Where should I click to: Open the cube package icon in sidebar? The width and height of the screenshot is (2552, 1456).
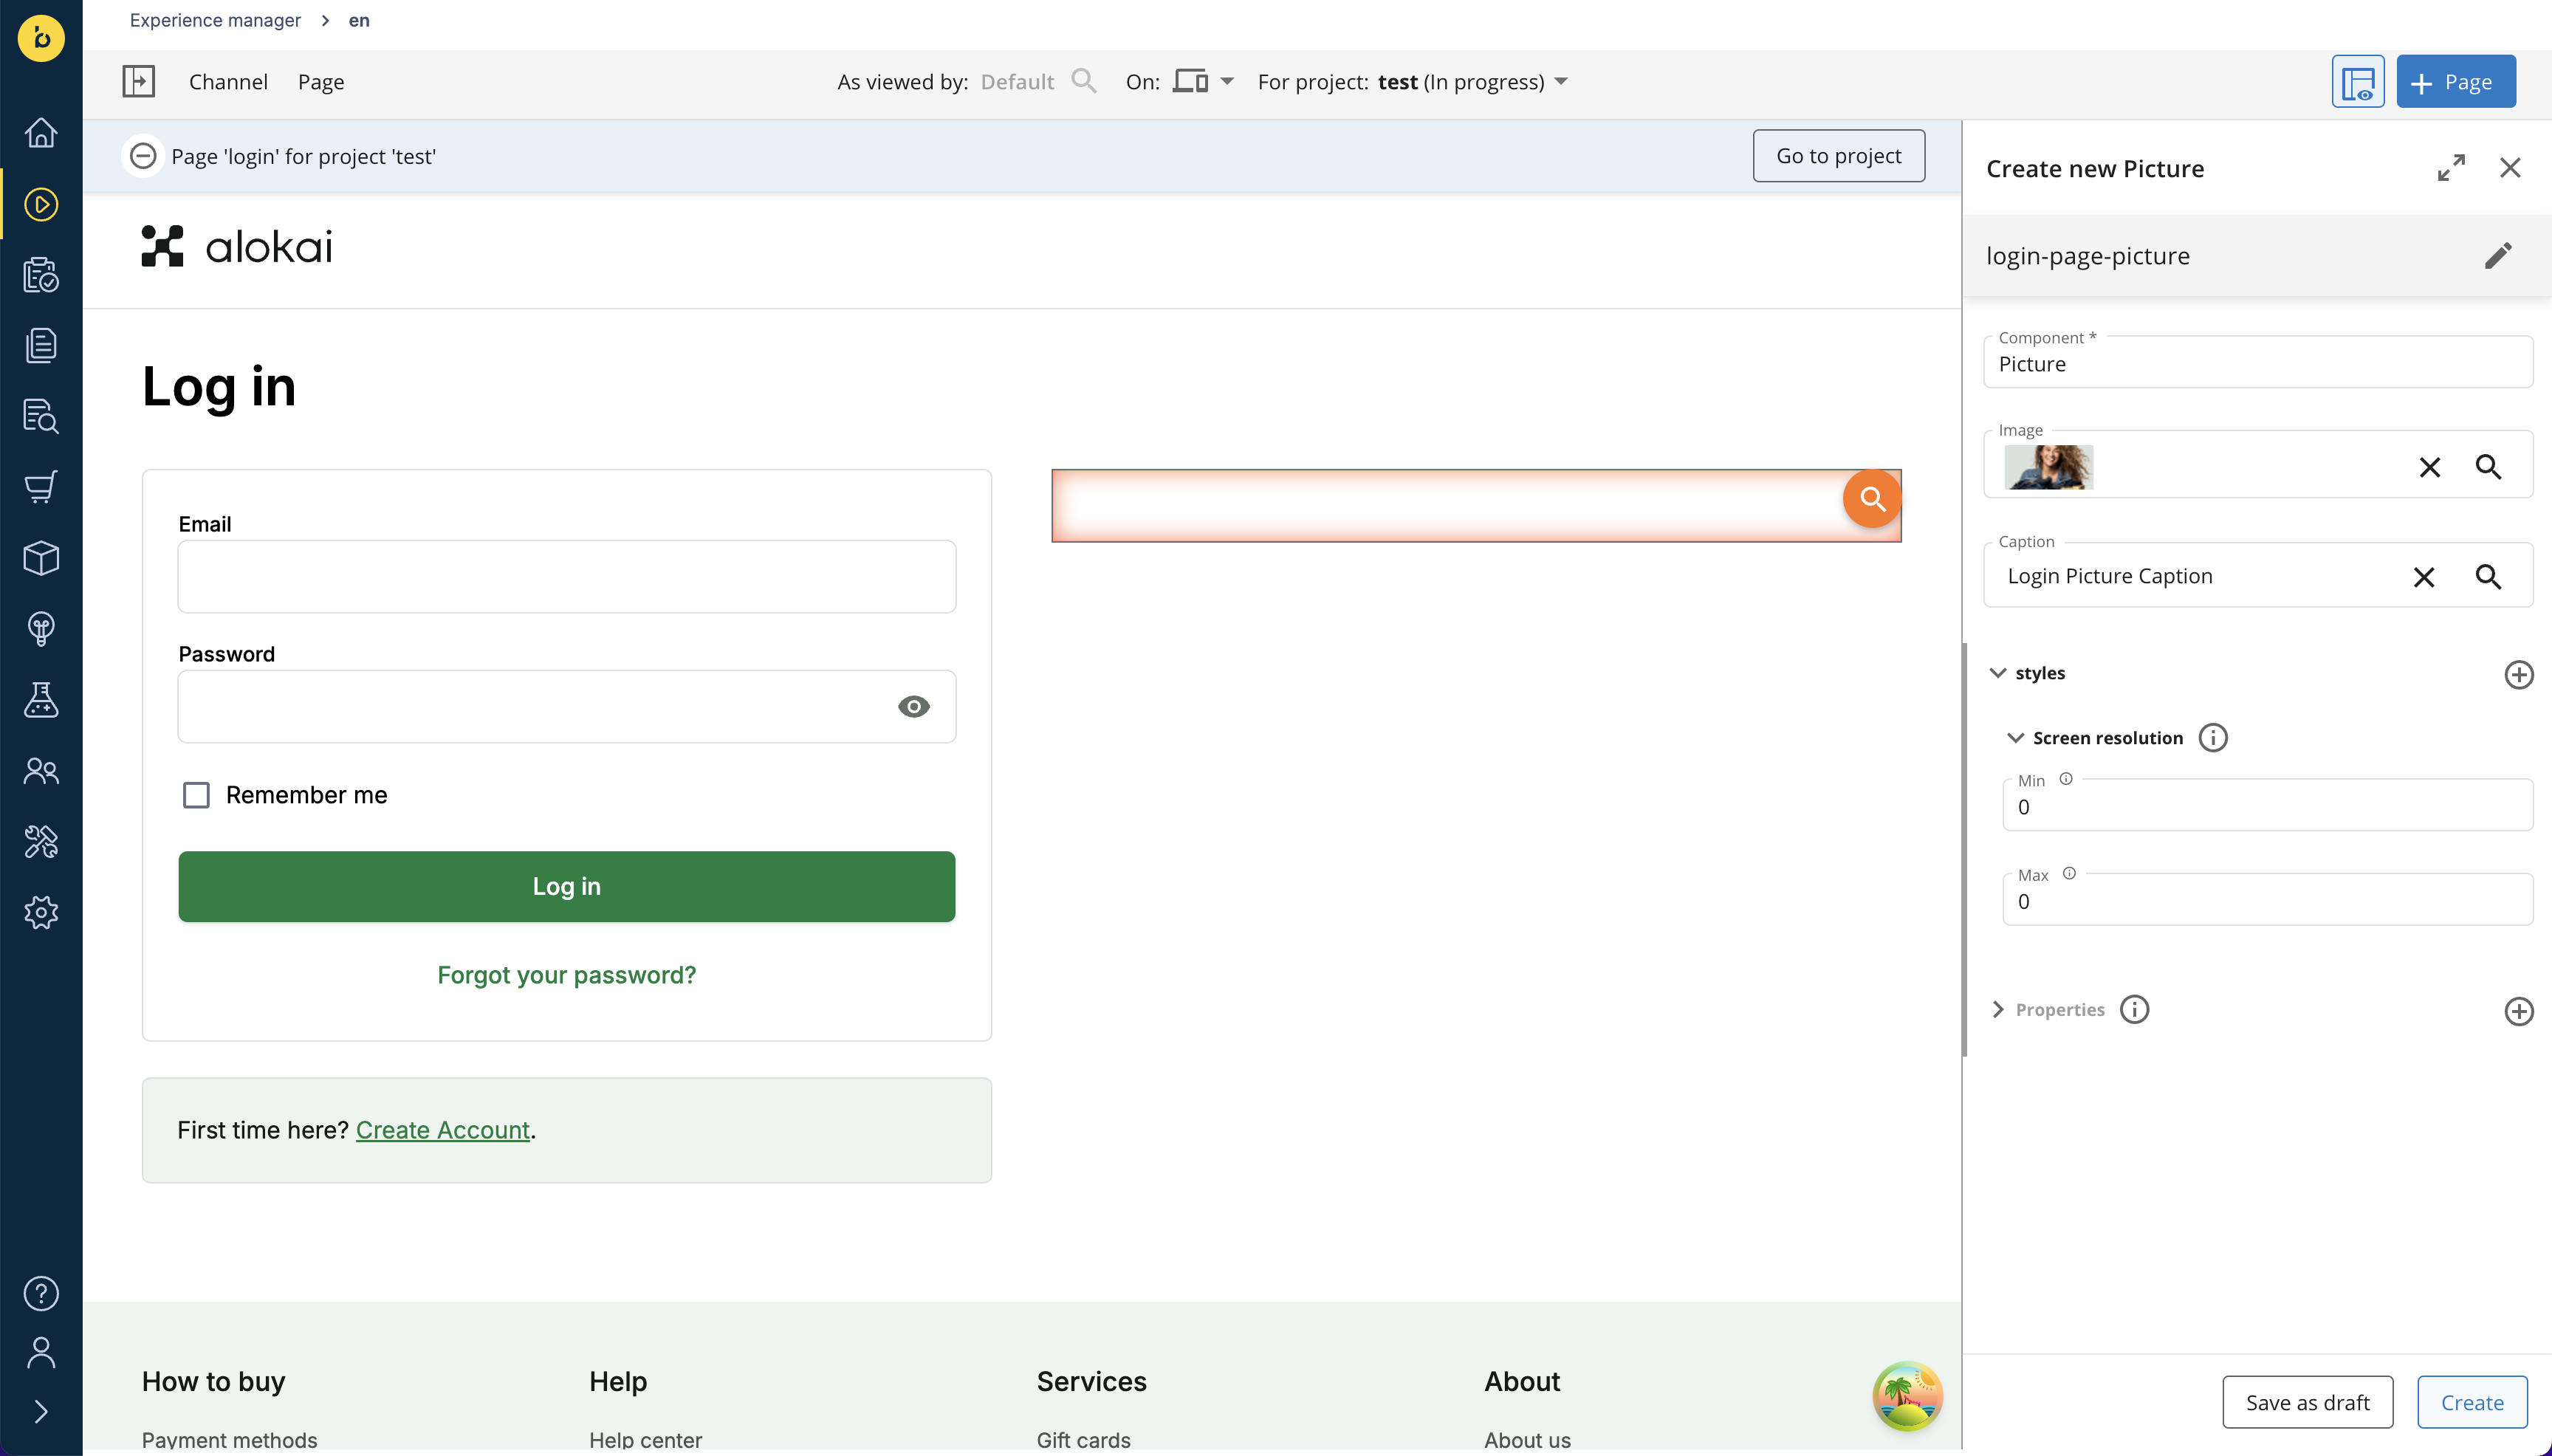(x=41, y=558)
